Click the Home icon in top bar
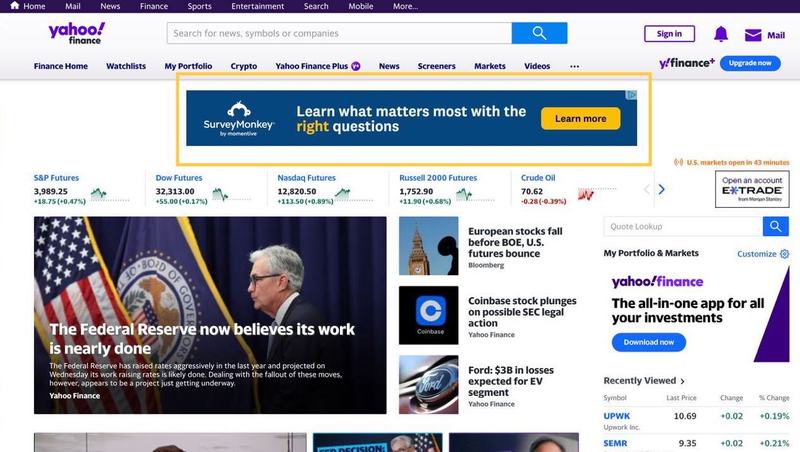The image size is (800, 452). click(13, 6)
